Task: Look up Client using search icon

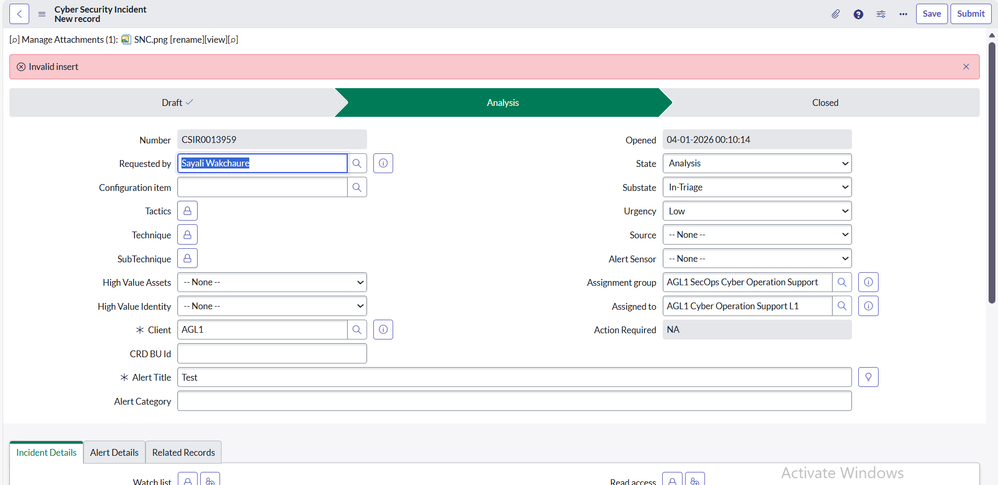Action: pyautogui.click(x=357, y=330)
